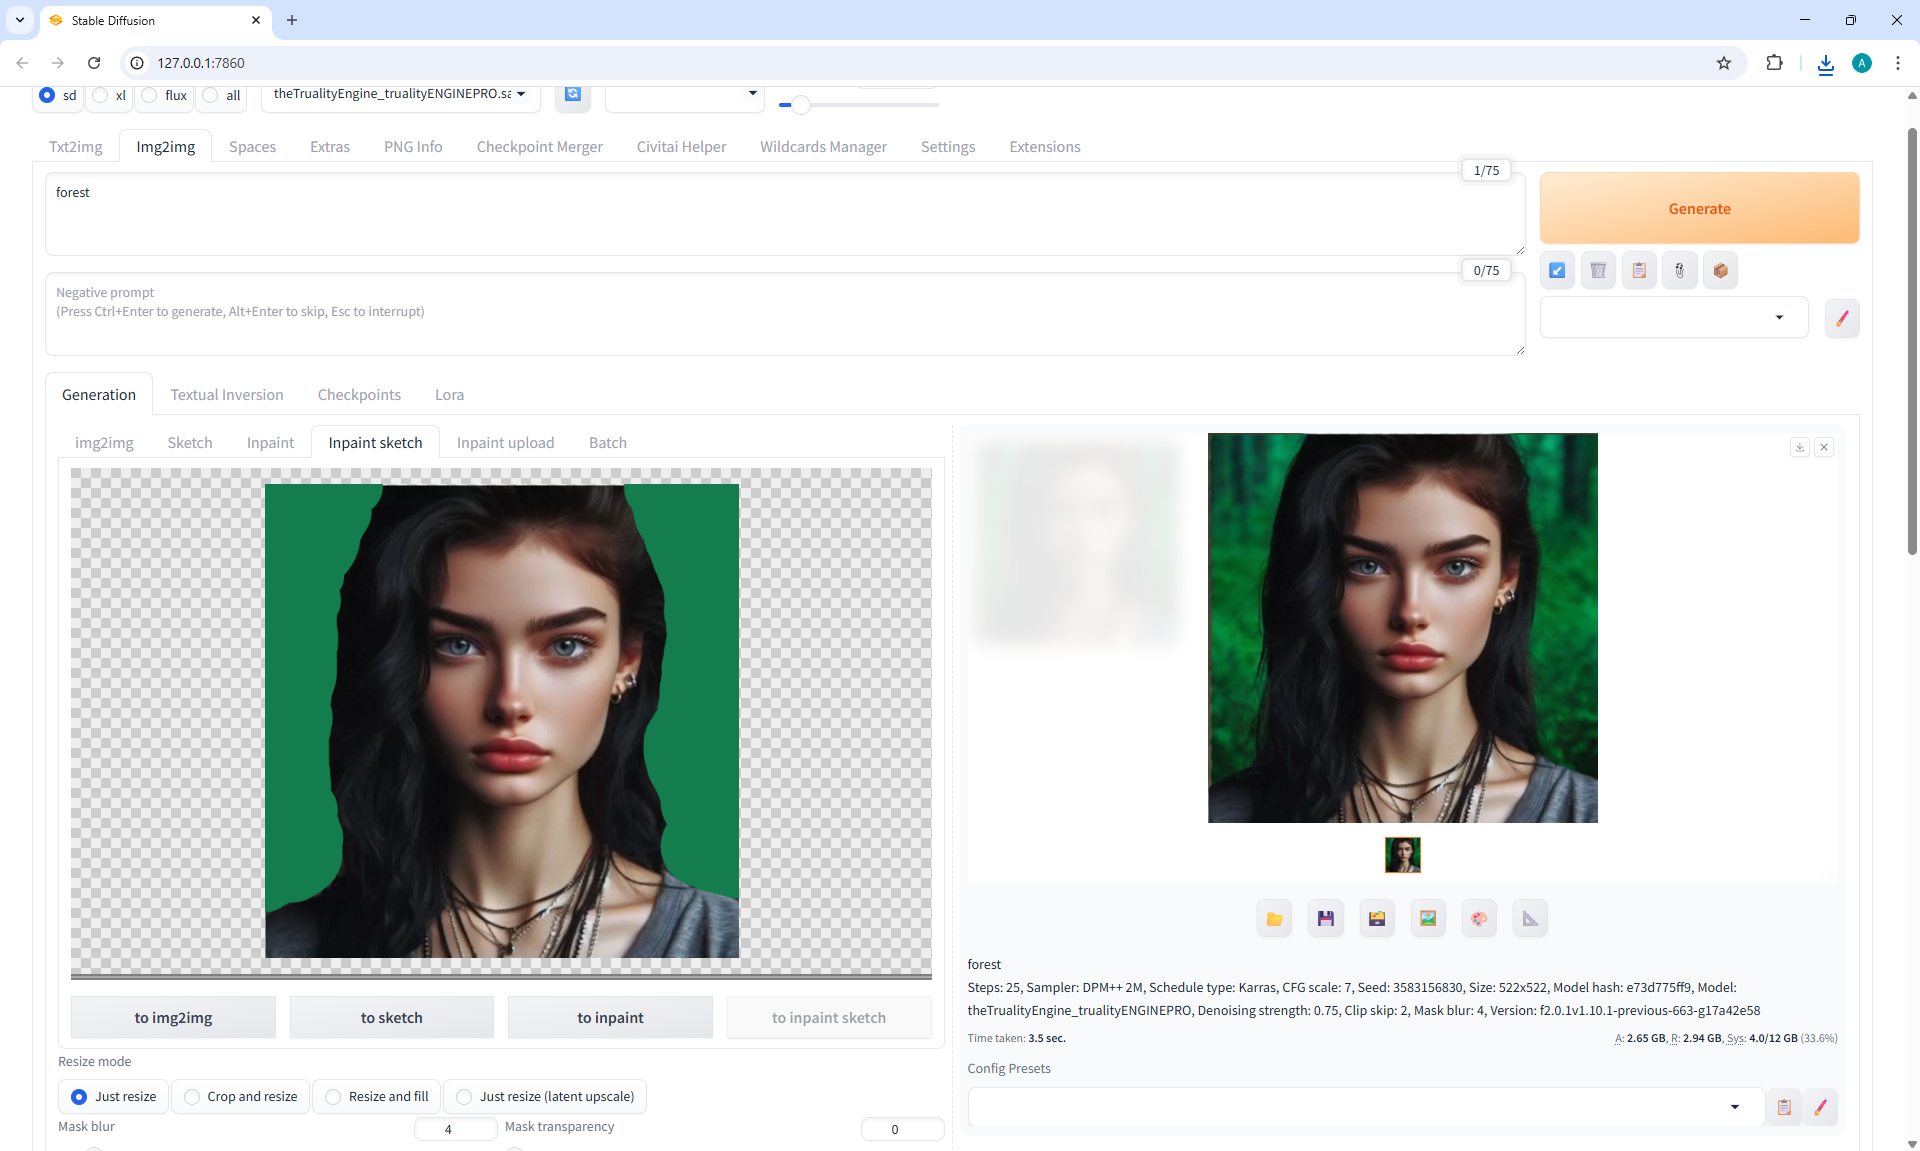
Task: Open the checkpoint model dropdown
Action: (x=400, y=94)
